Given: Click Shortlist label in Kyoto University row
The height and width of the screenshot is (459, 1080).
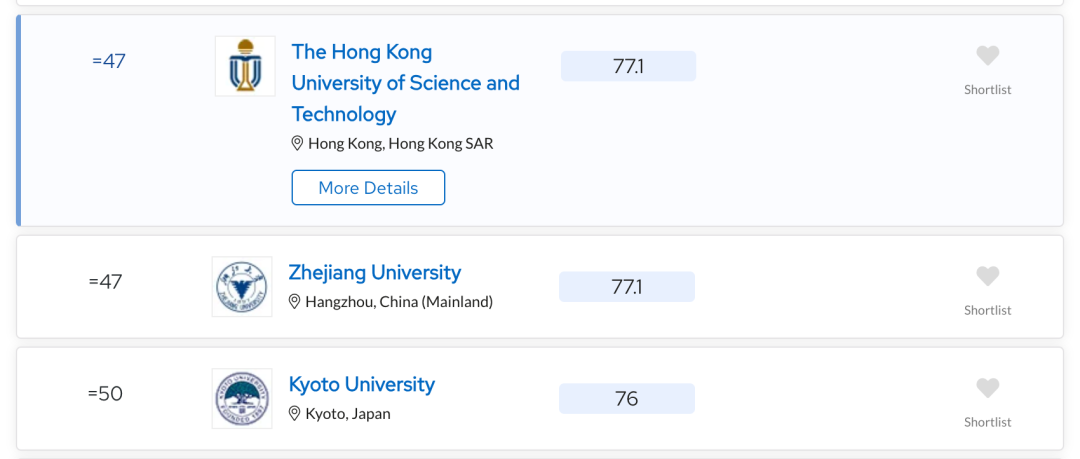Looking at the screenshot, I should [x=988, y=422].
